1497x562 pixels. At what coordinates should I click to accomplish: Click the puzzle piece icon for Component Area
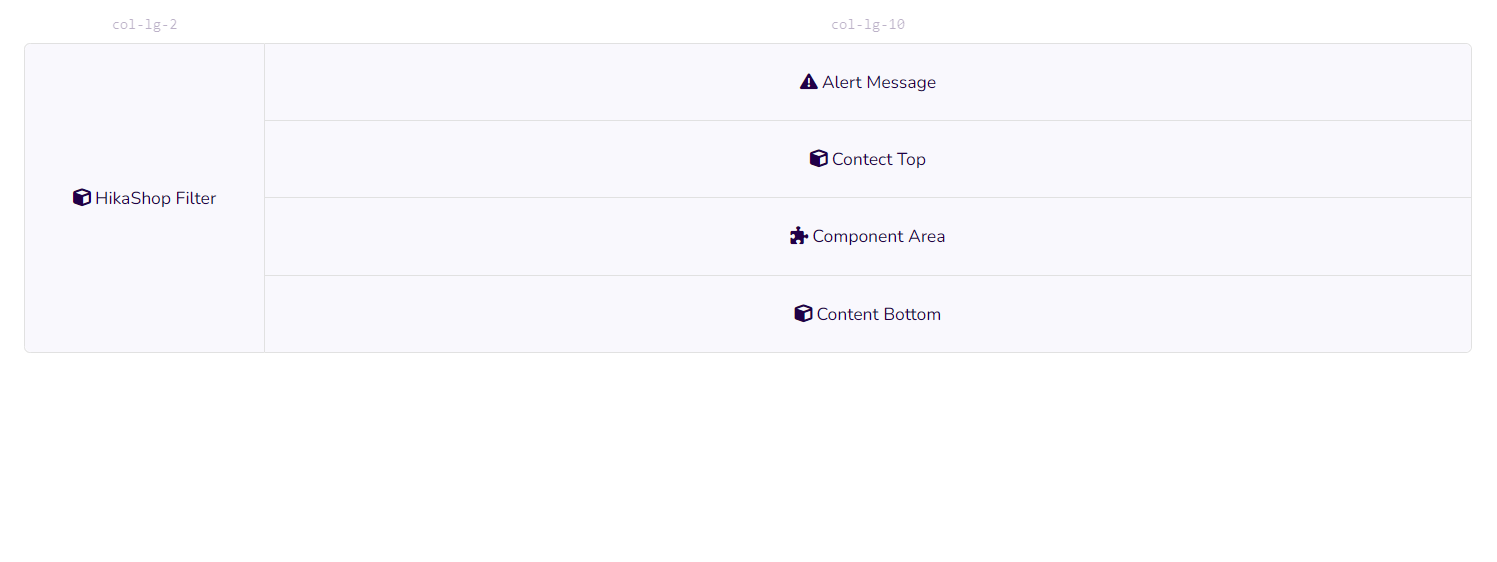pos(798,236)
